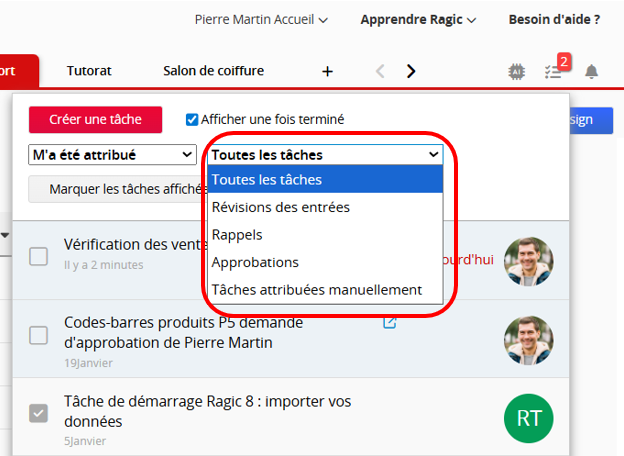
Task: Switch to the 'Salon de coiffure' tab
Action: (213, 71)
